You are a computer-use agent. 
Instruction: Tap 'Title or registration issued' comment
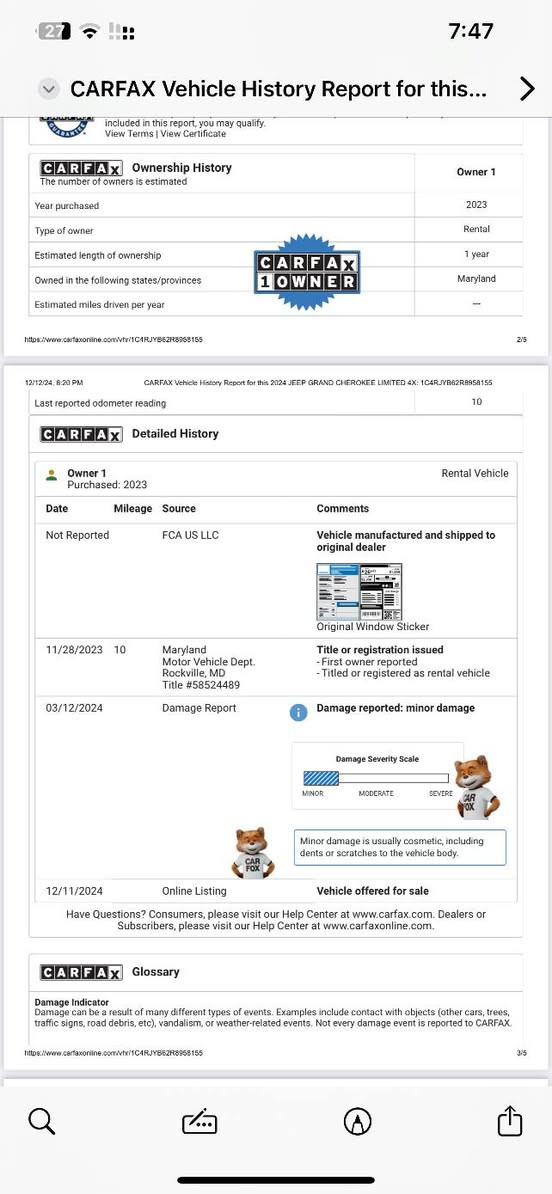380,650
